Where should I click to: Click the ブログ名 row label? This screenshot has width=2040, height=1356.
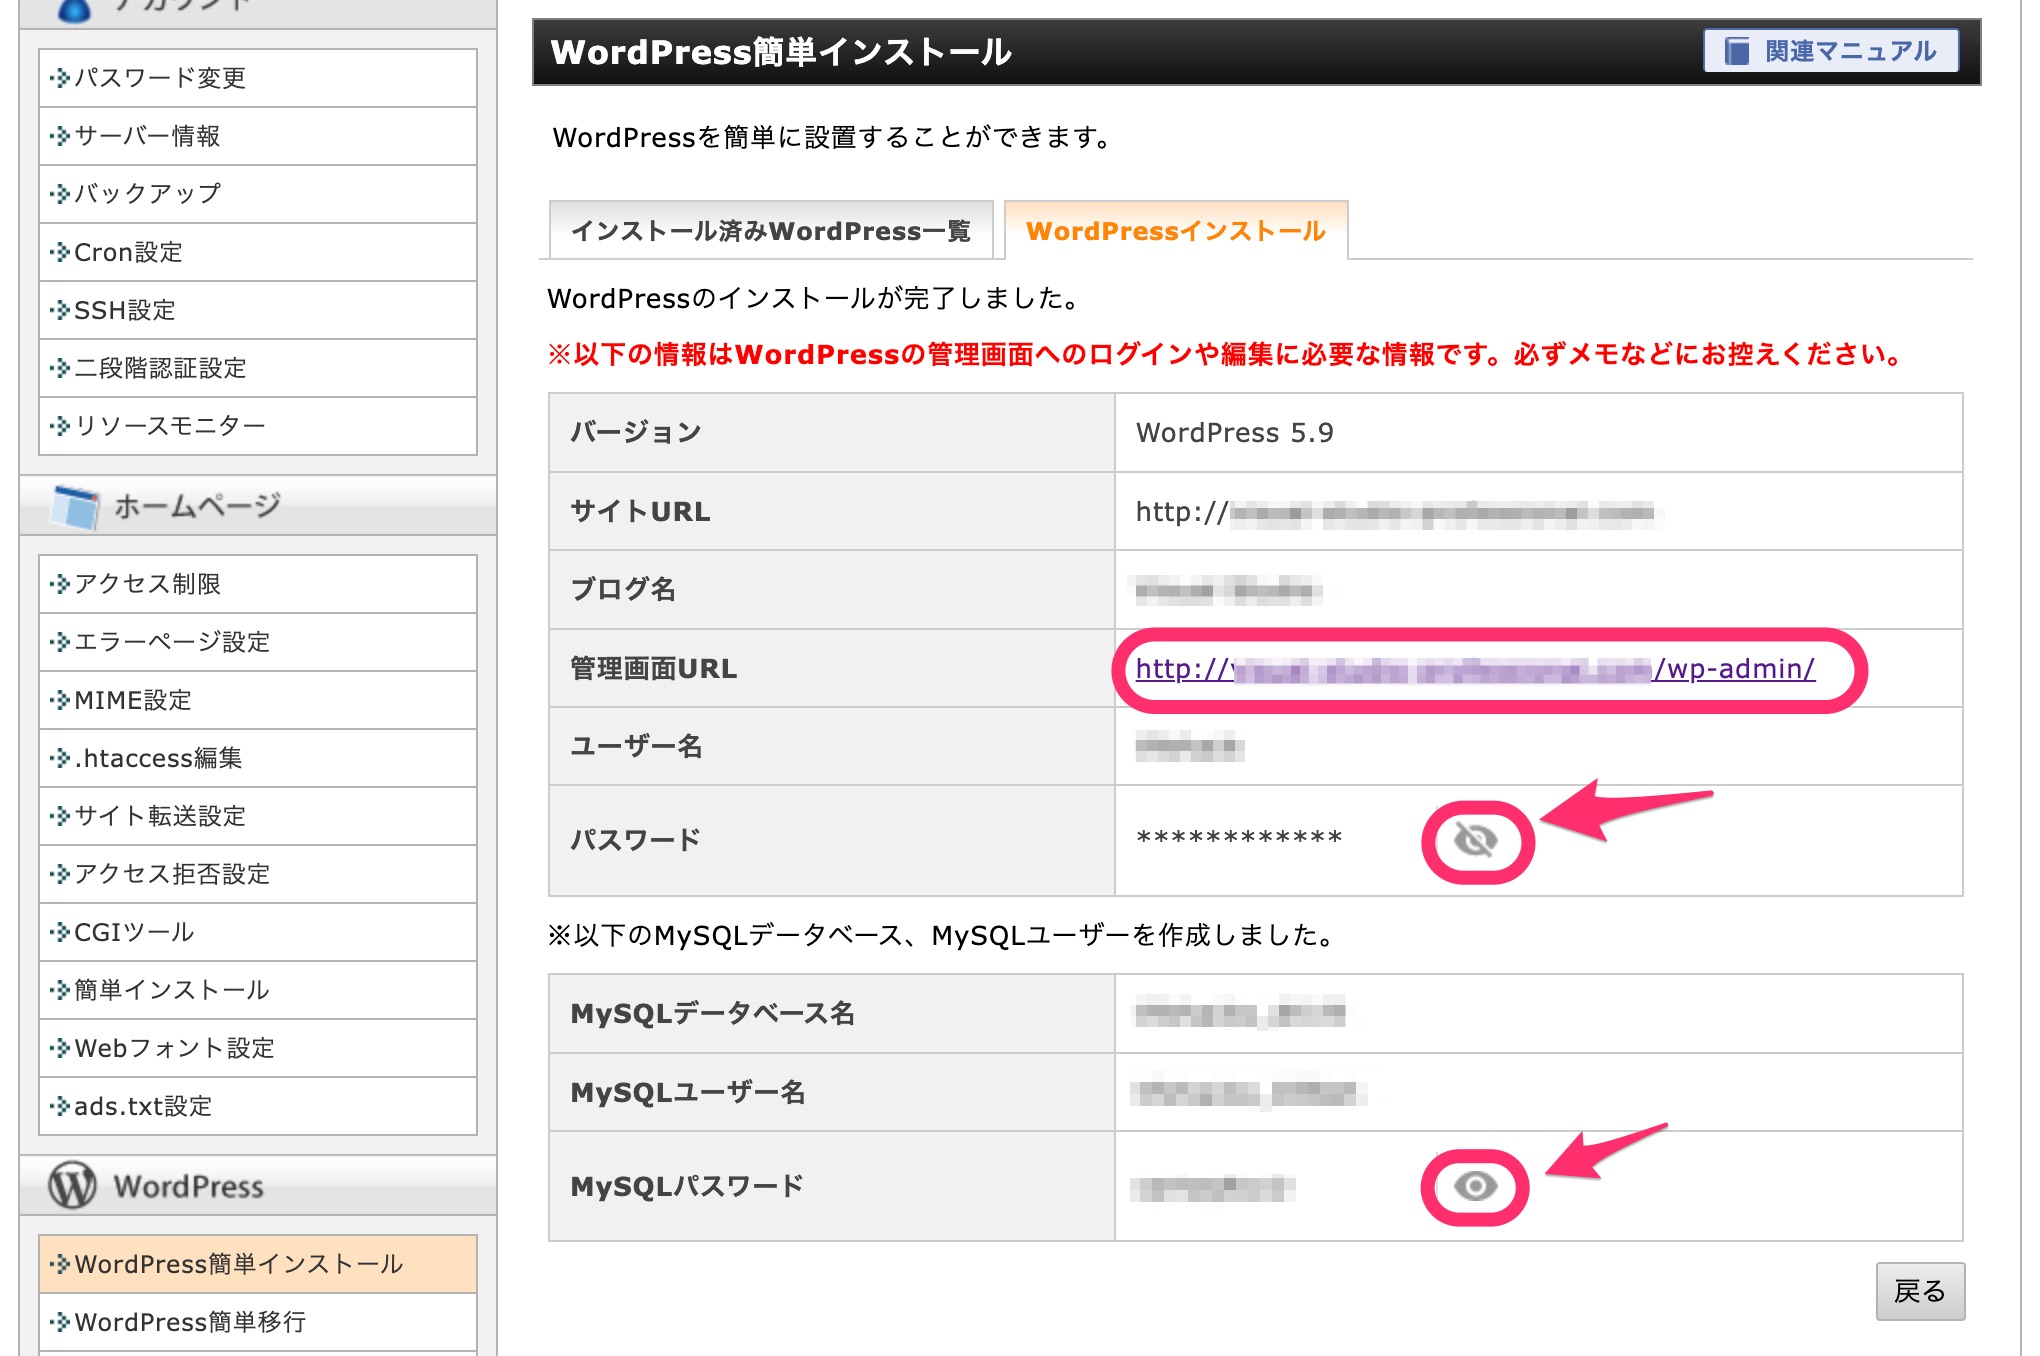tap(623, 589)
